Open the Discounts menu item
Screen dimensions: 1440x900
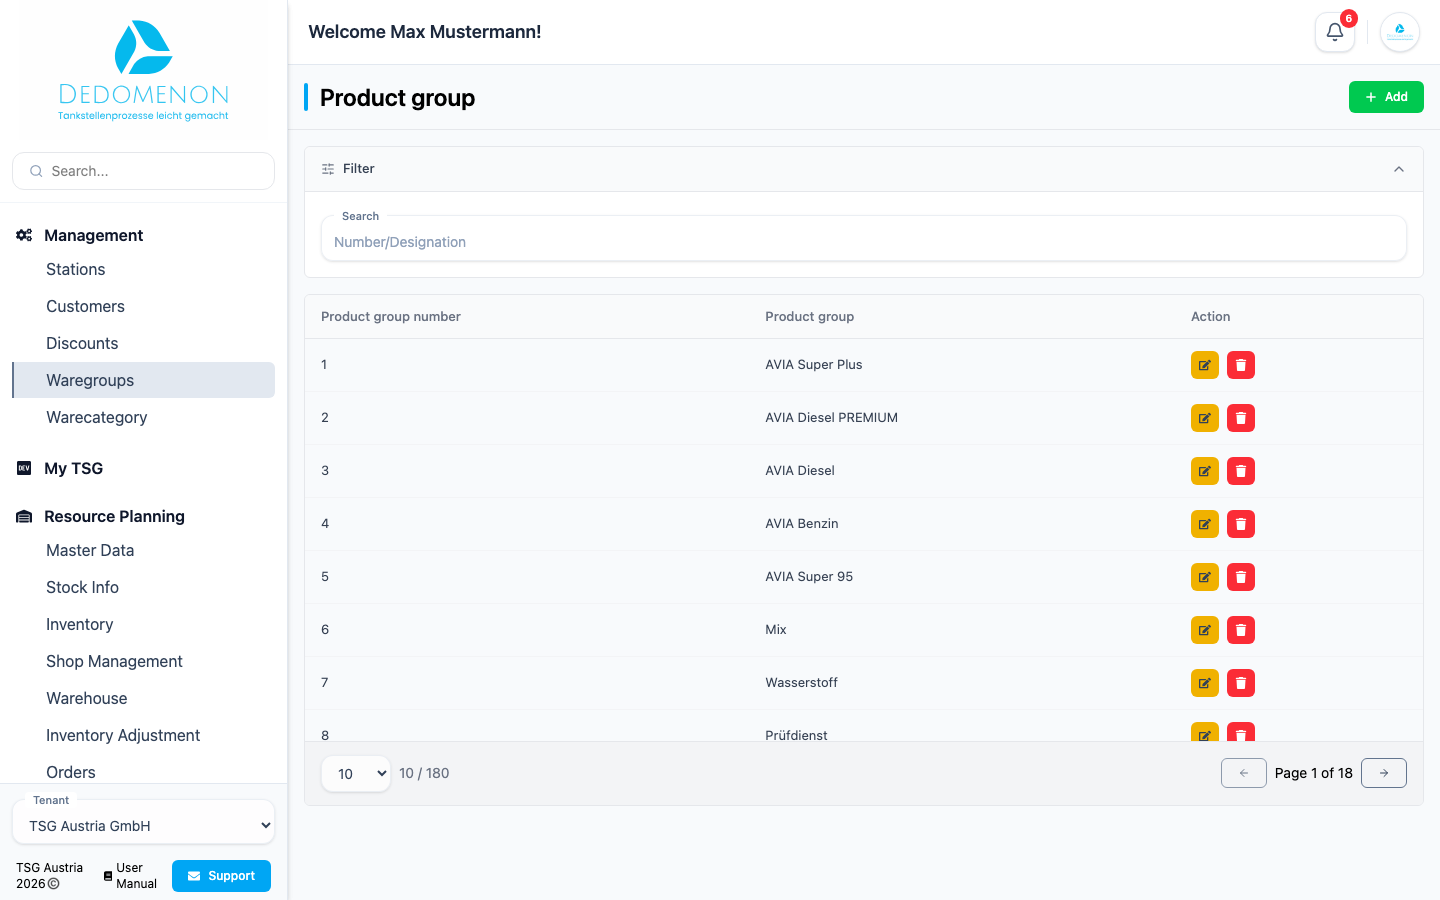[x=143, y=343]
